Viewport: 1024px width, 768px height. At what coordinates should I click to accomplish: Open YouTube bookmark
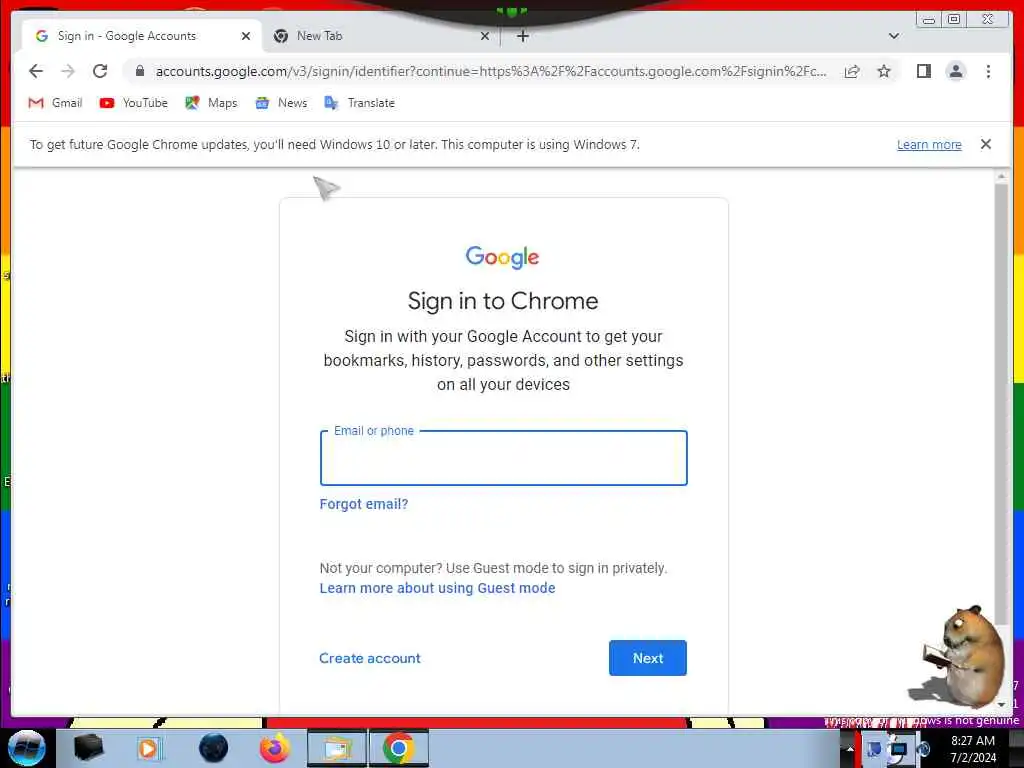(133, 103)
